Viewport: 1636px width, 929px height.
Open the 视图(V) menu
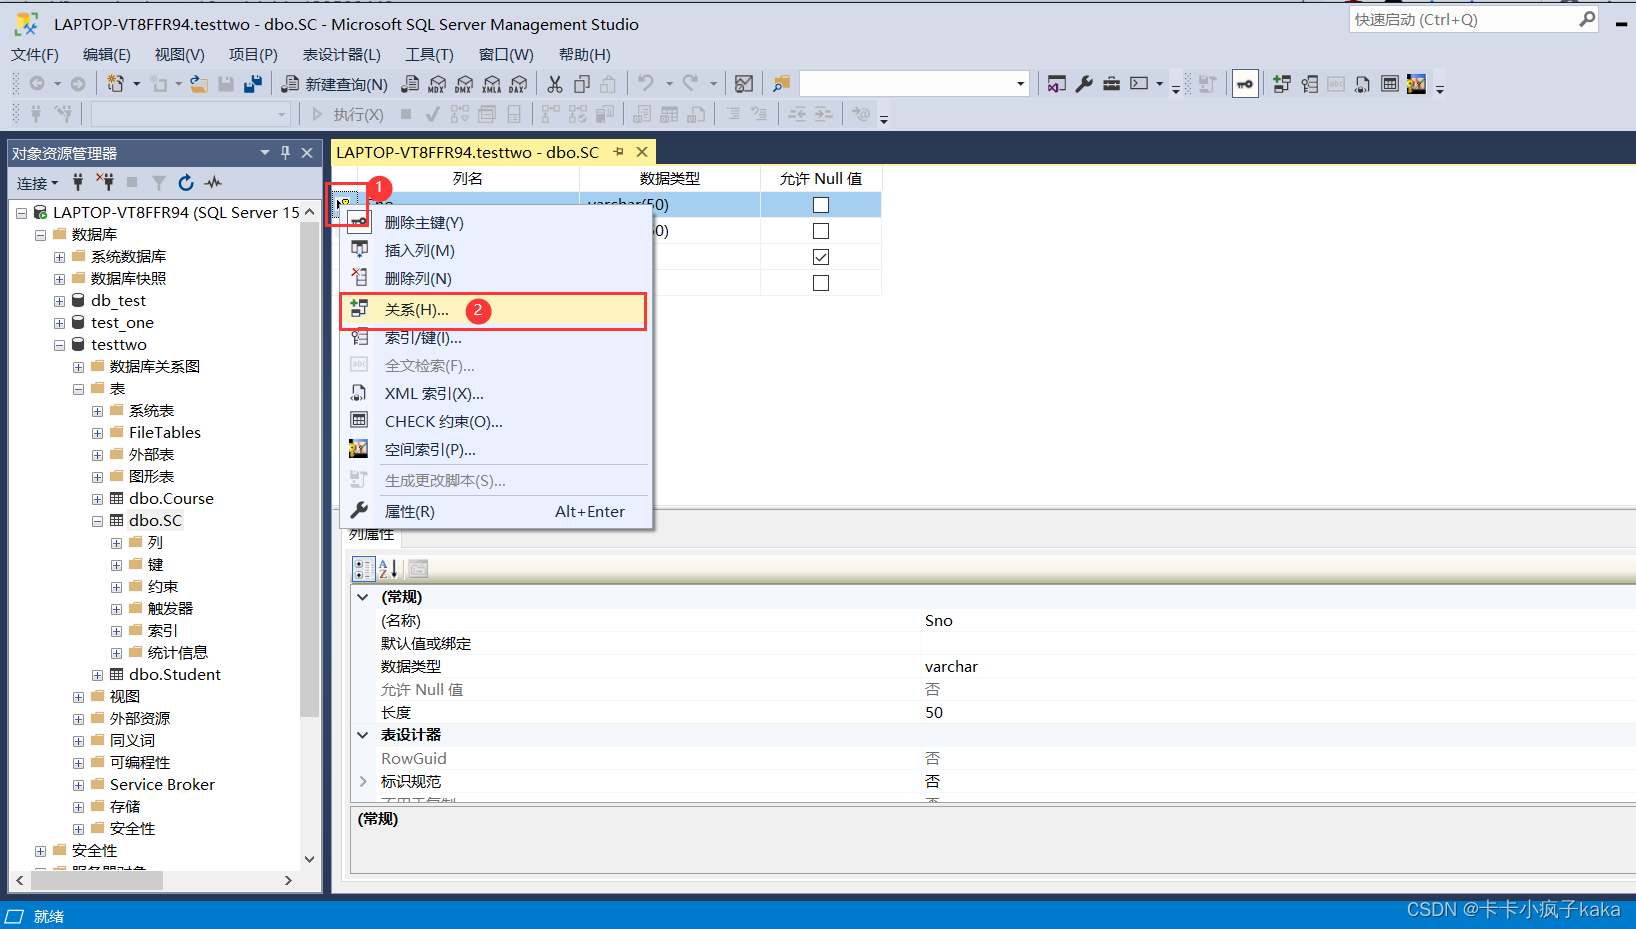pyautogui.click(x=179, y=55)
